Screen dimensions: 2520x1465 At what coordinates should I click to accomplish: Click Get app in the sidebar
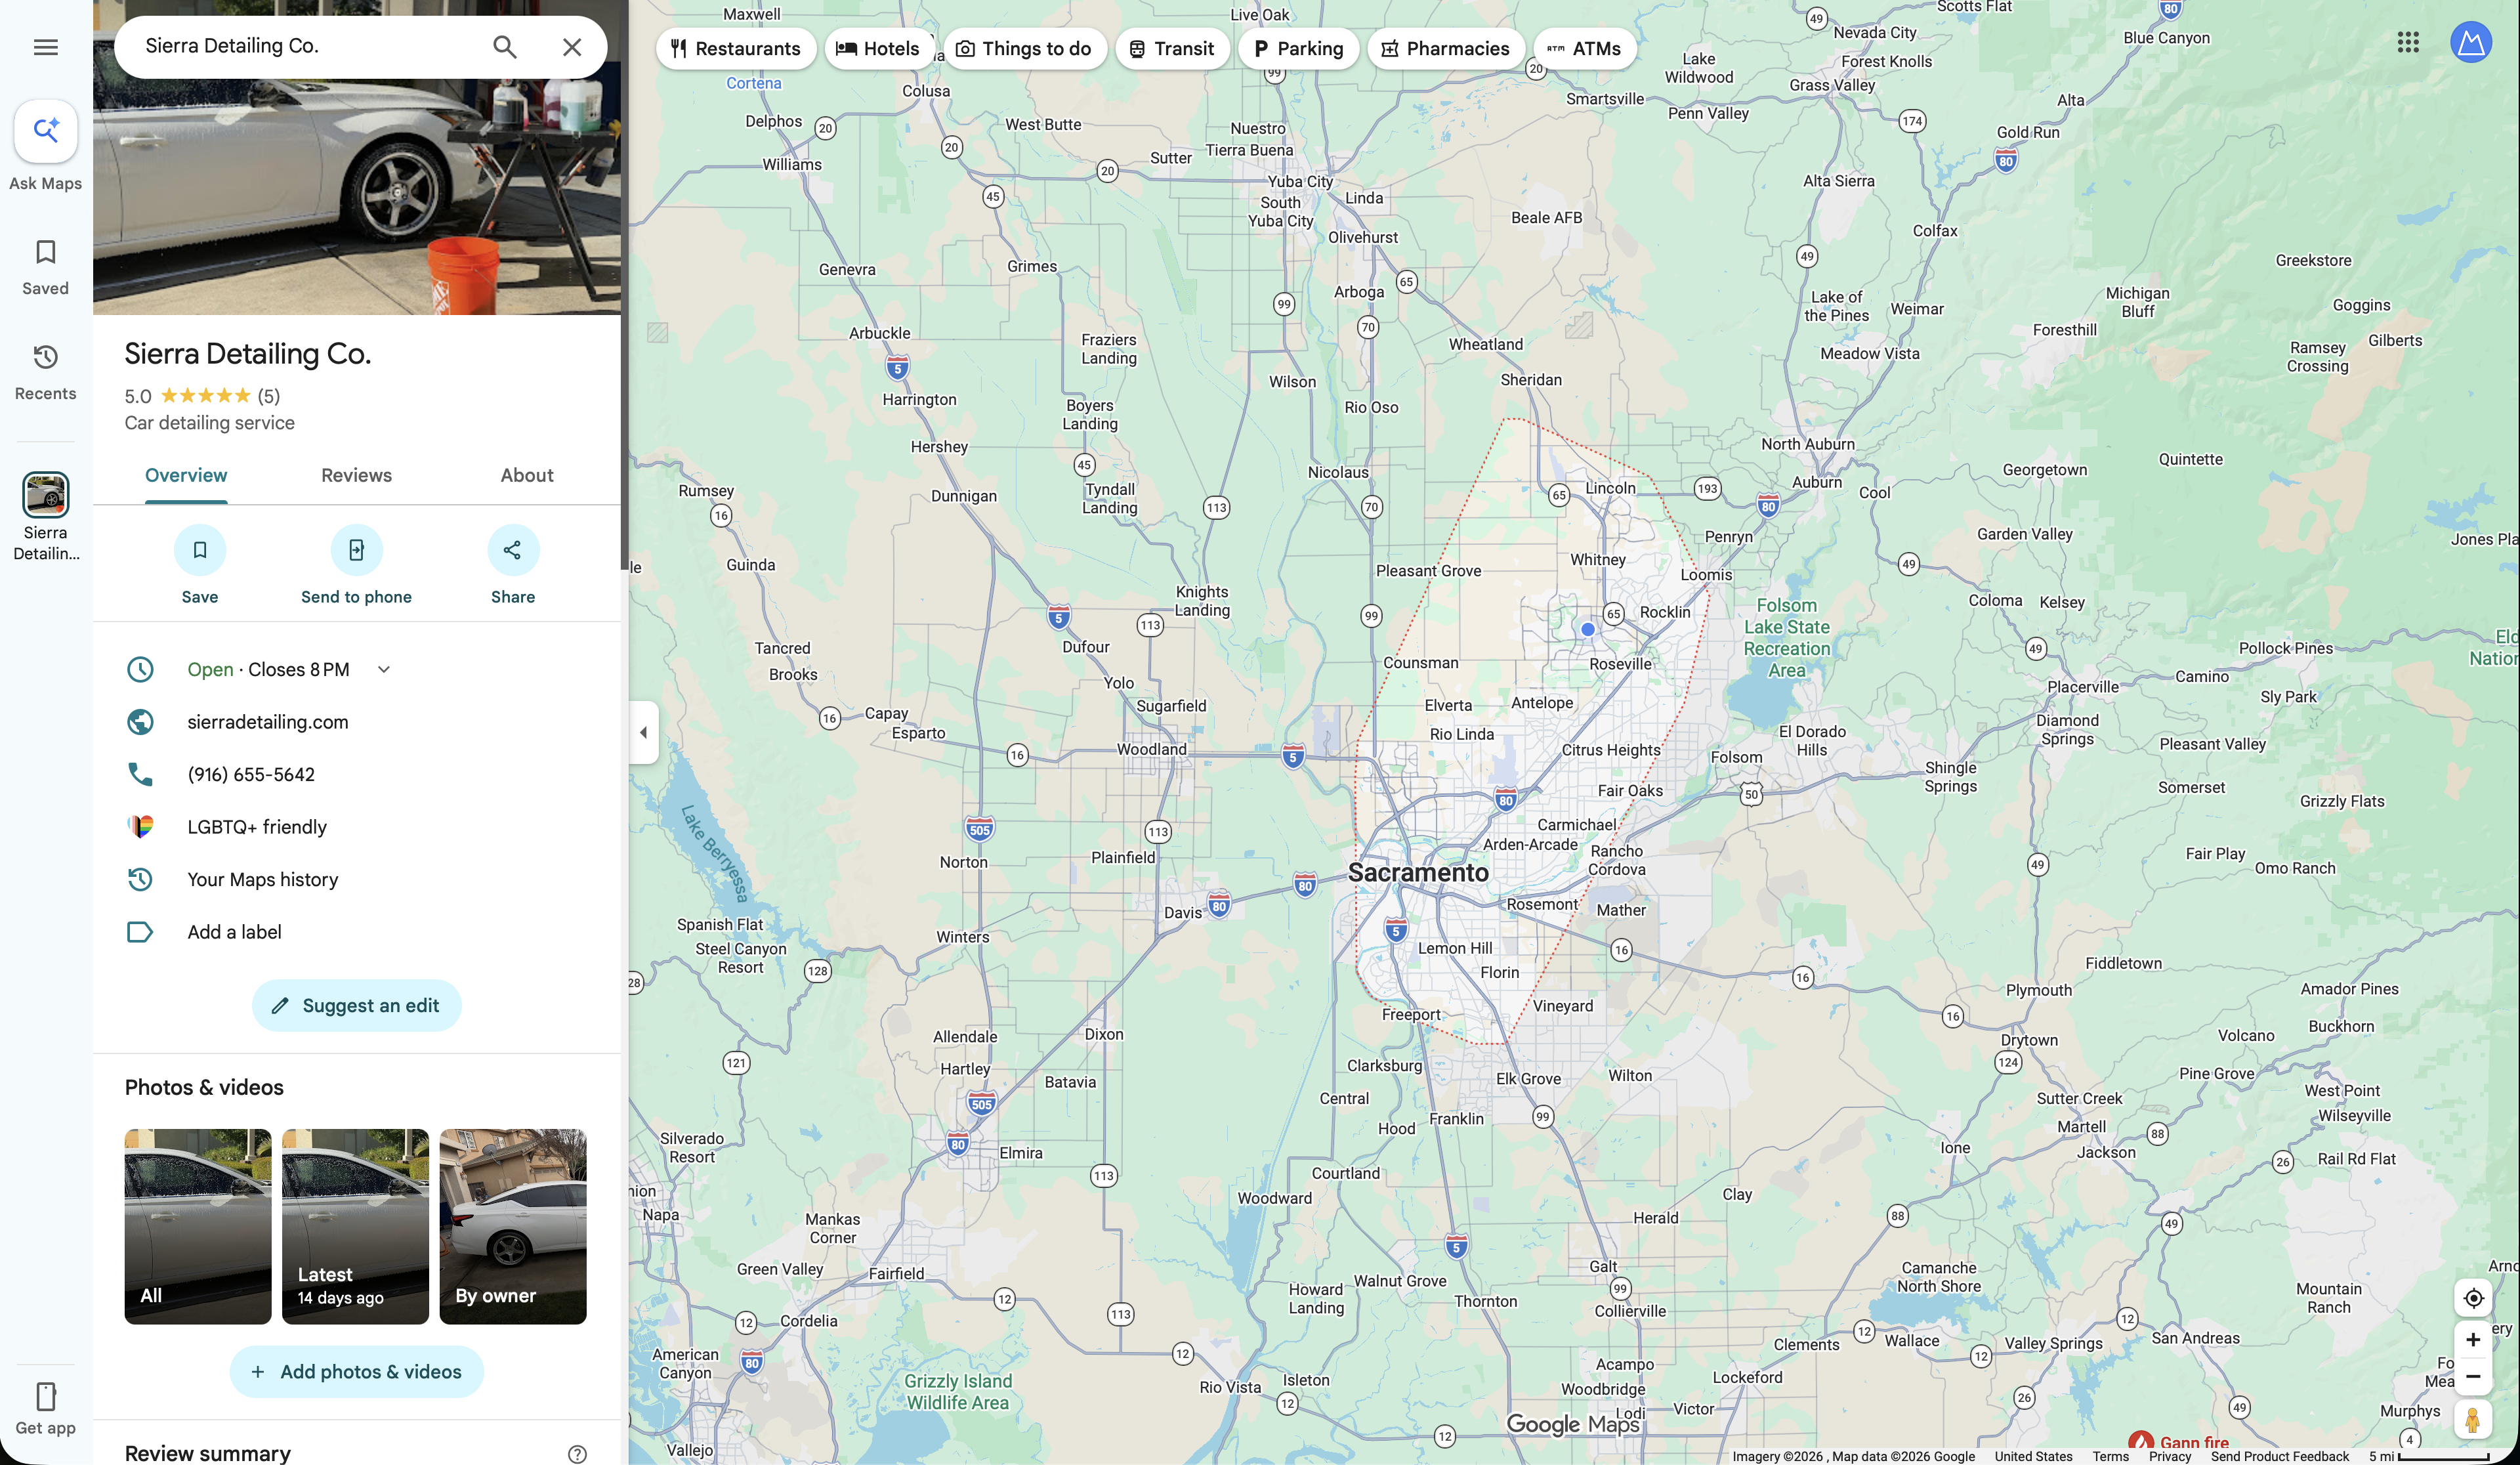(x=46, y=1408)
